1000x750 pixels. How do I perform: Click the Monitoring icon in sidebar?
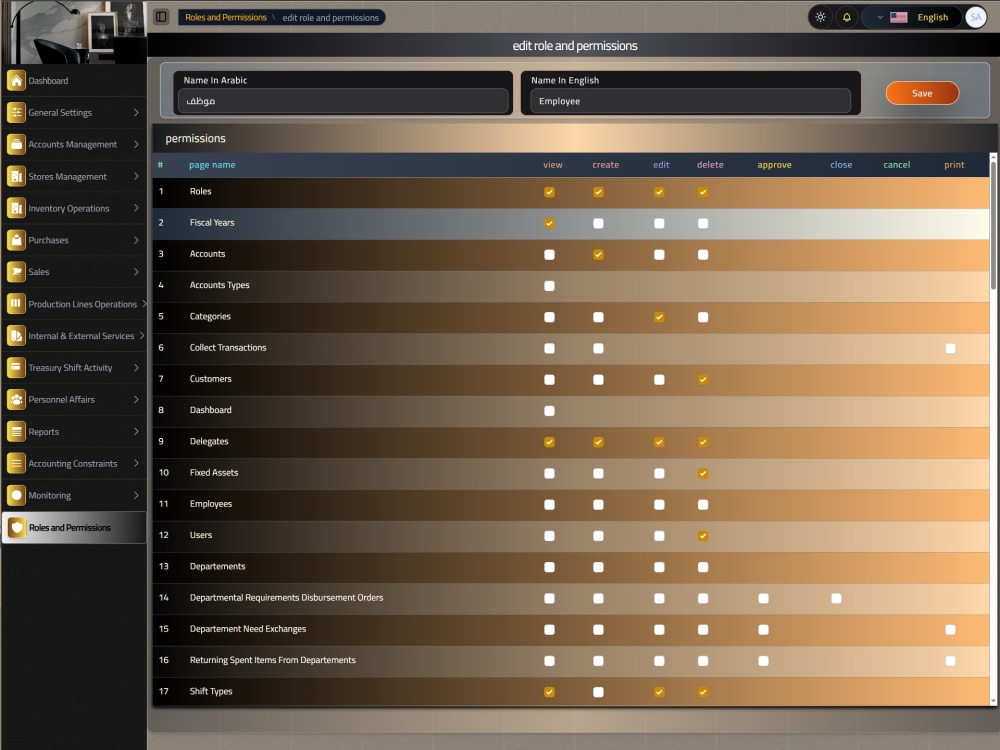tap(16, 496)
